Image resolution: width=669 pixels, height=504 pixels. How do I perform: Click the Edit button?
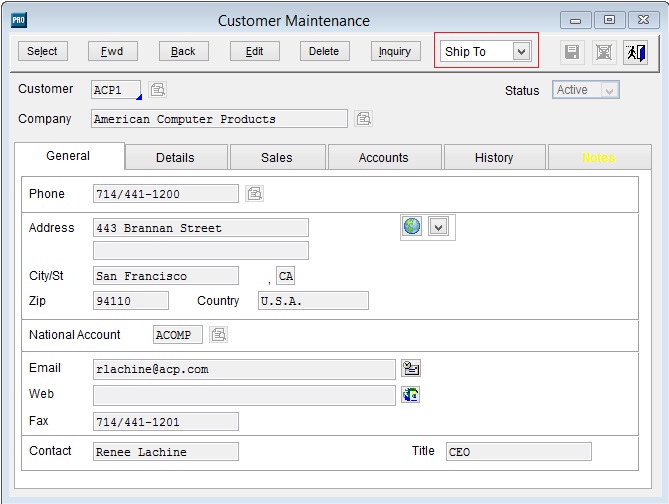coord(255,51)
